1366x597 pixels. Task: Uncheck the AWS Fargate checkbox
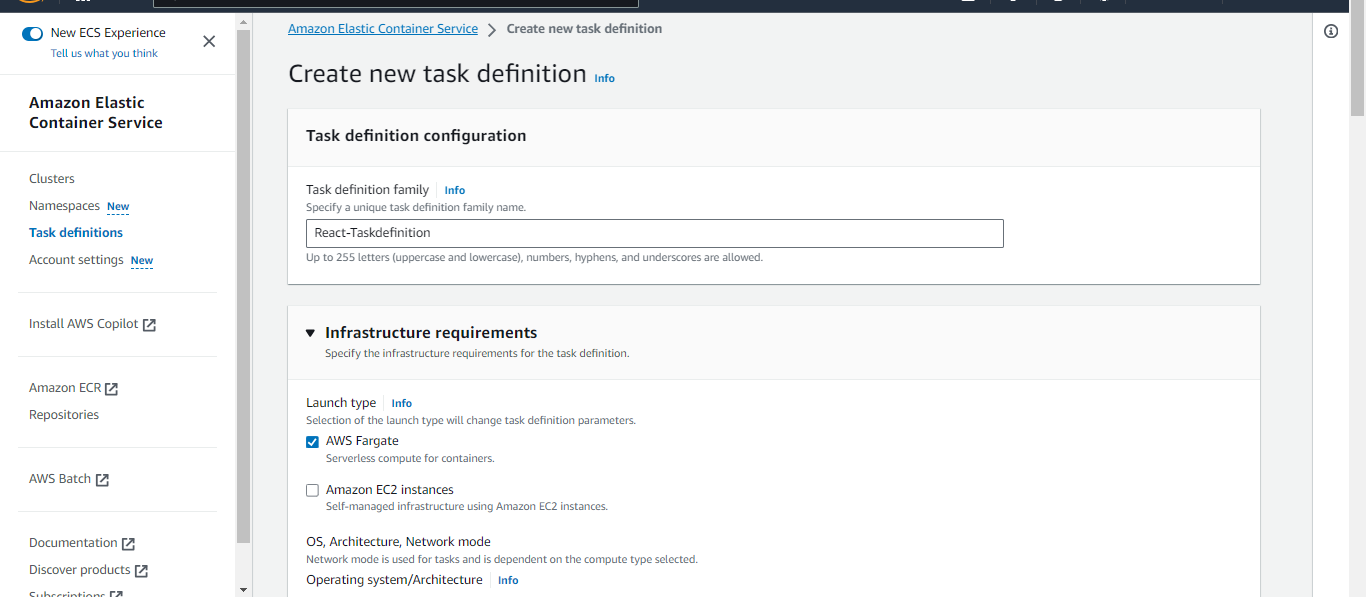click(312, 442)
